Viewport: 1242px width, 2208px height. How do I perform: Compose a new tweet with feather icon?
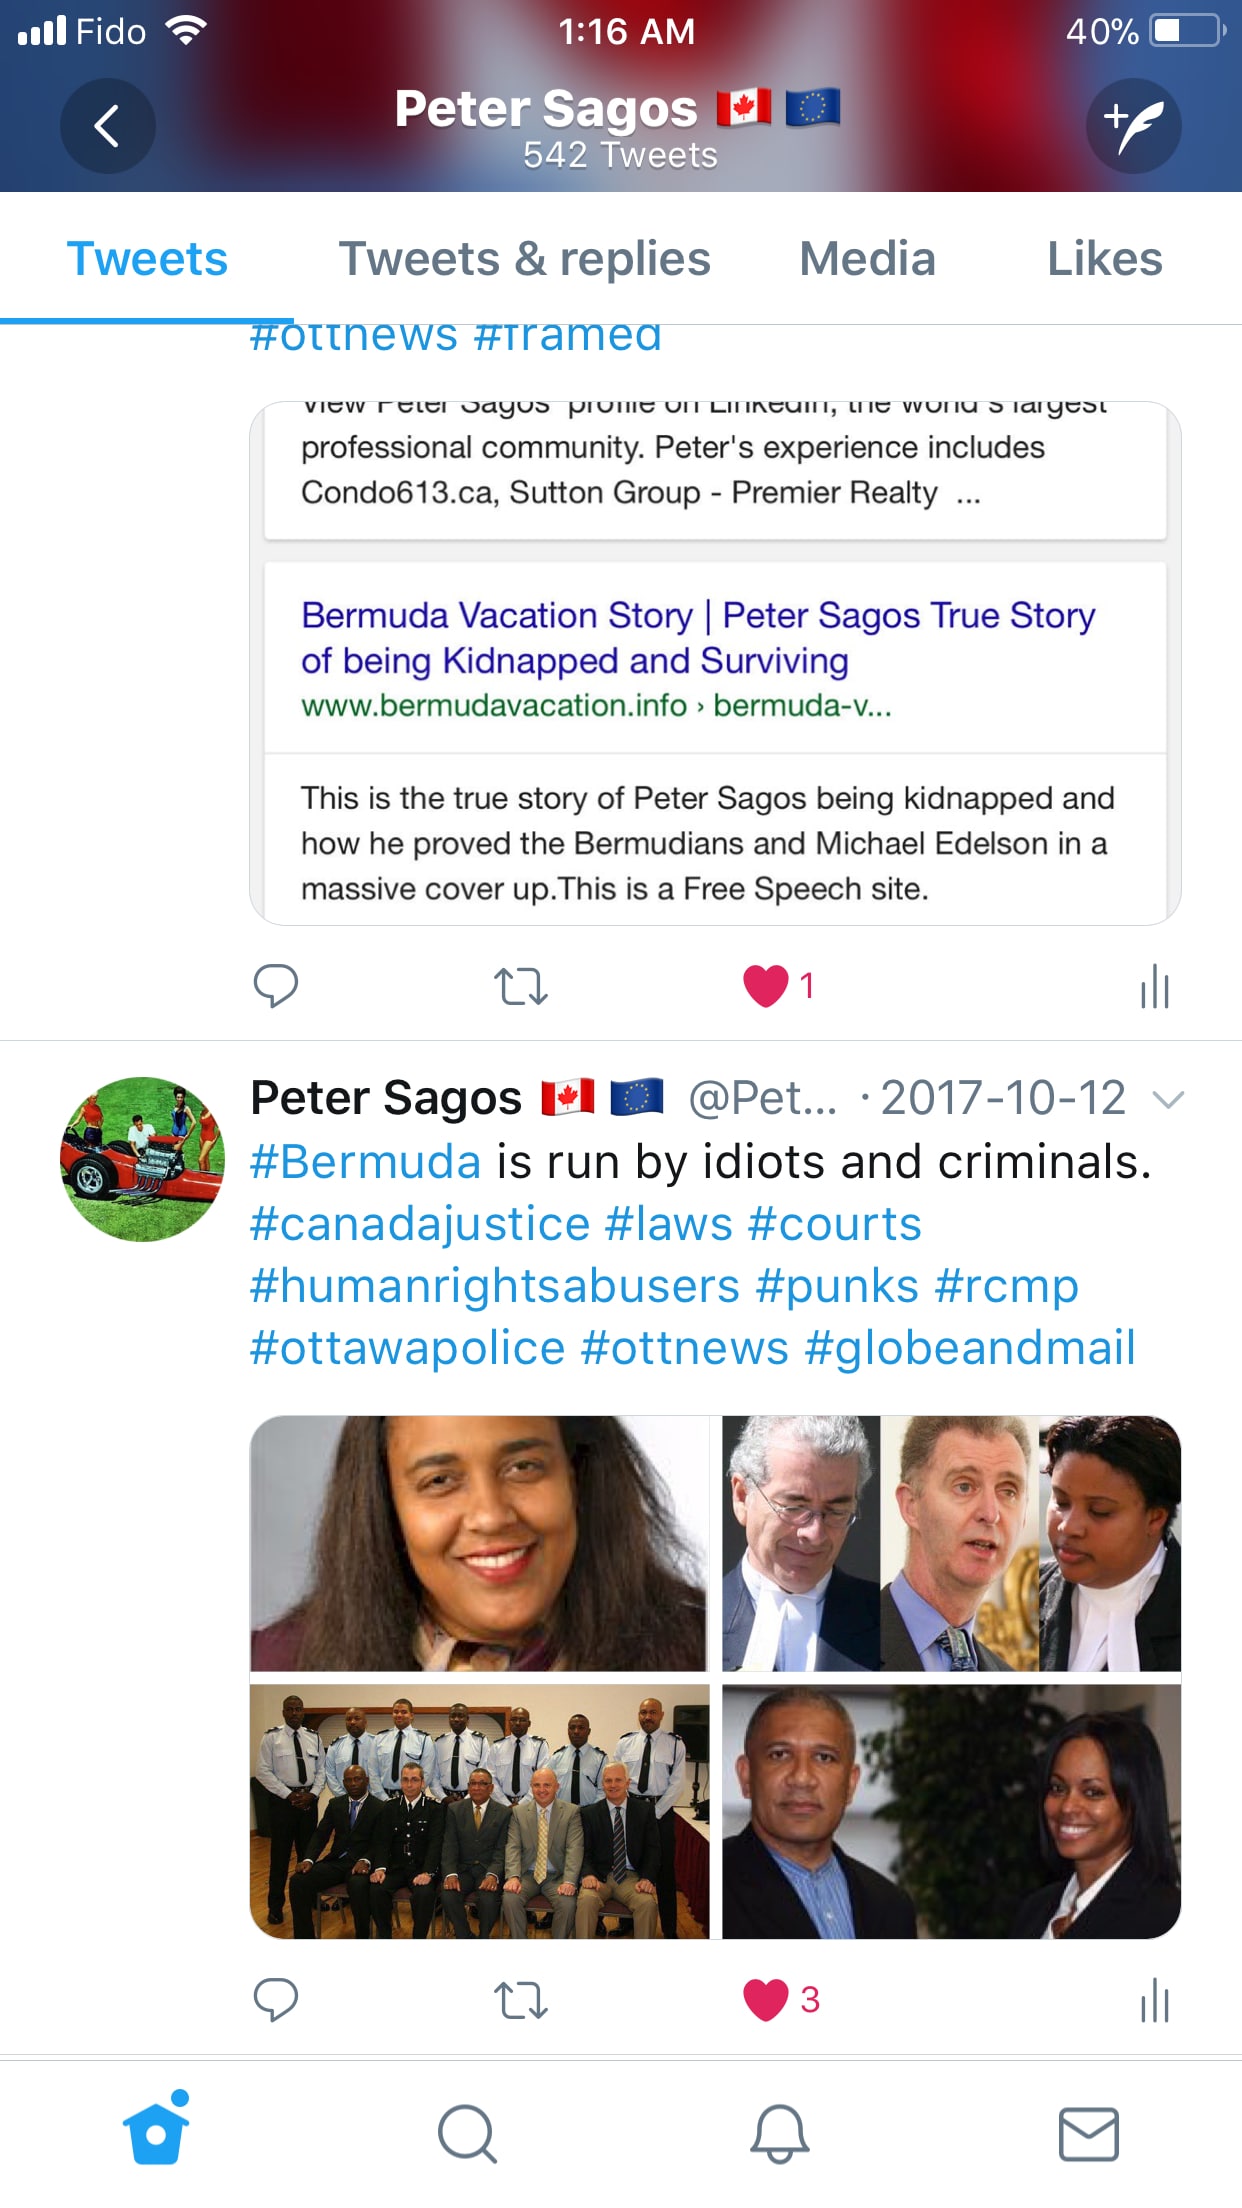tap(1134, 126)
